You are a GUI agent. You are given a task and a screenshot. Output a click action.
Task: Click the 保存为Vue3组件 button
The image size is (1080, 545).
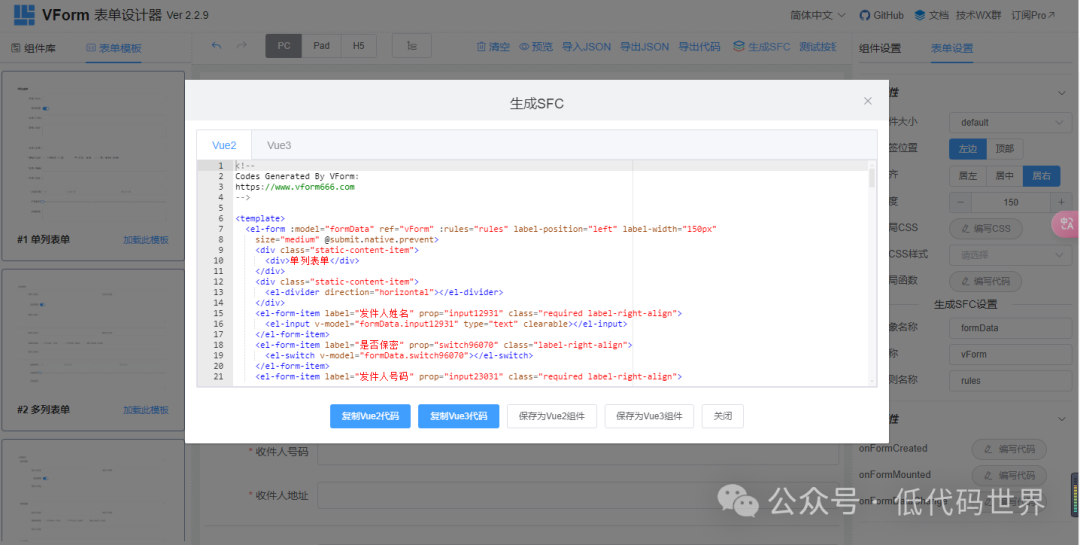(649, 416)
